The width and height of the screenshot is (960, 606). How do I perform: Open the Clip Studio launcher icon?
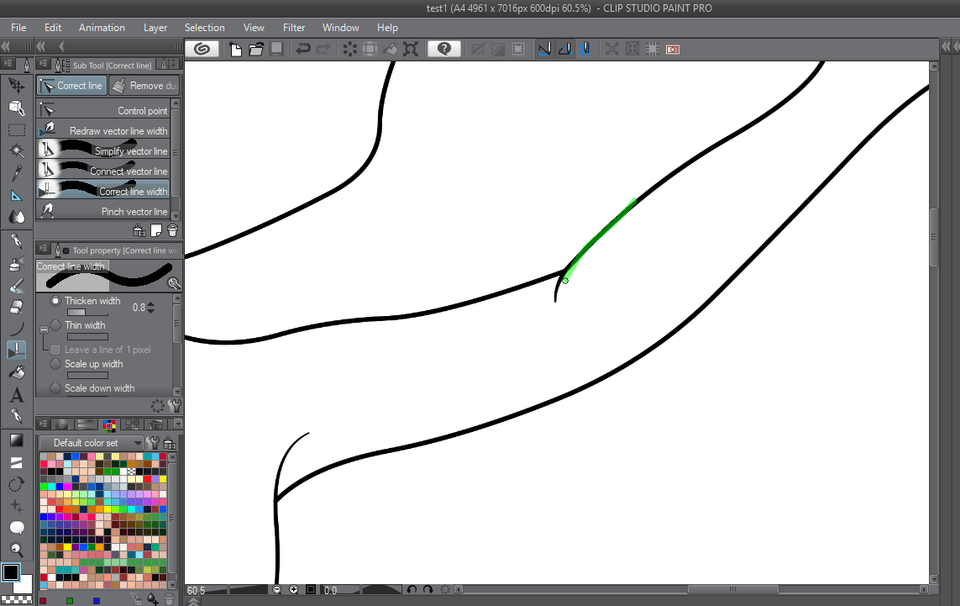202,48
